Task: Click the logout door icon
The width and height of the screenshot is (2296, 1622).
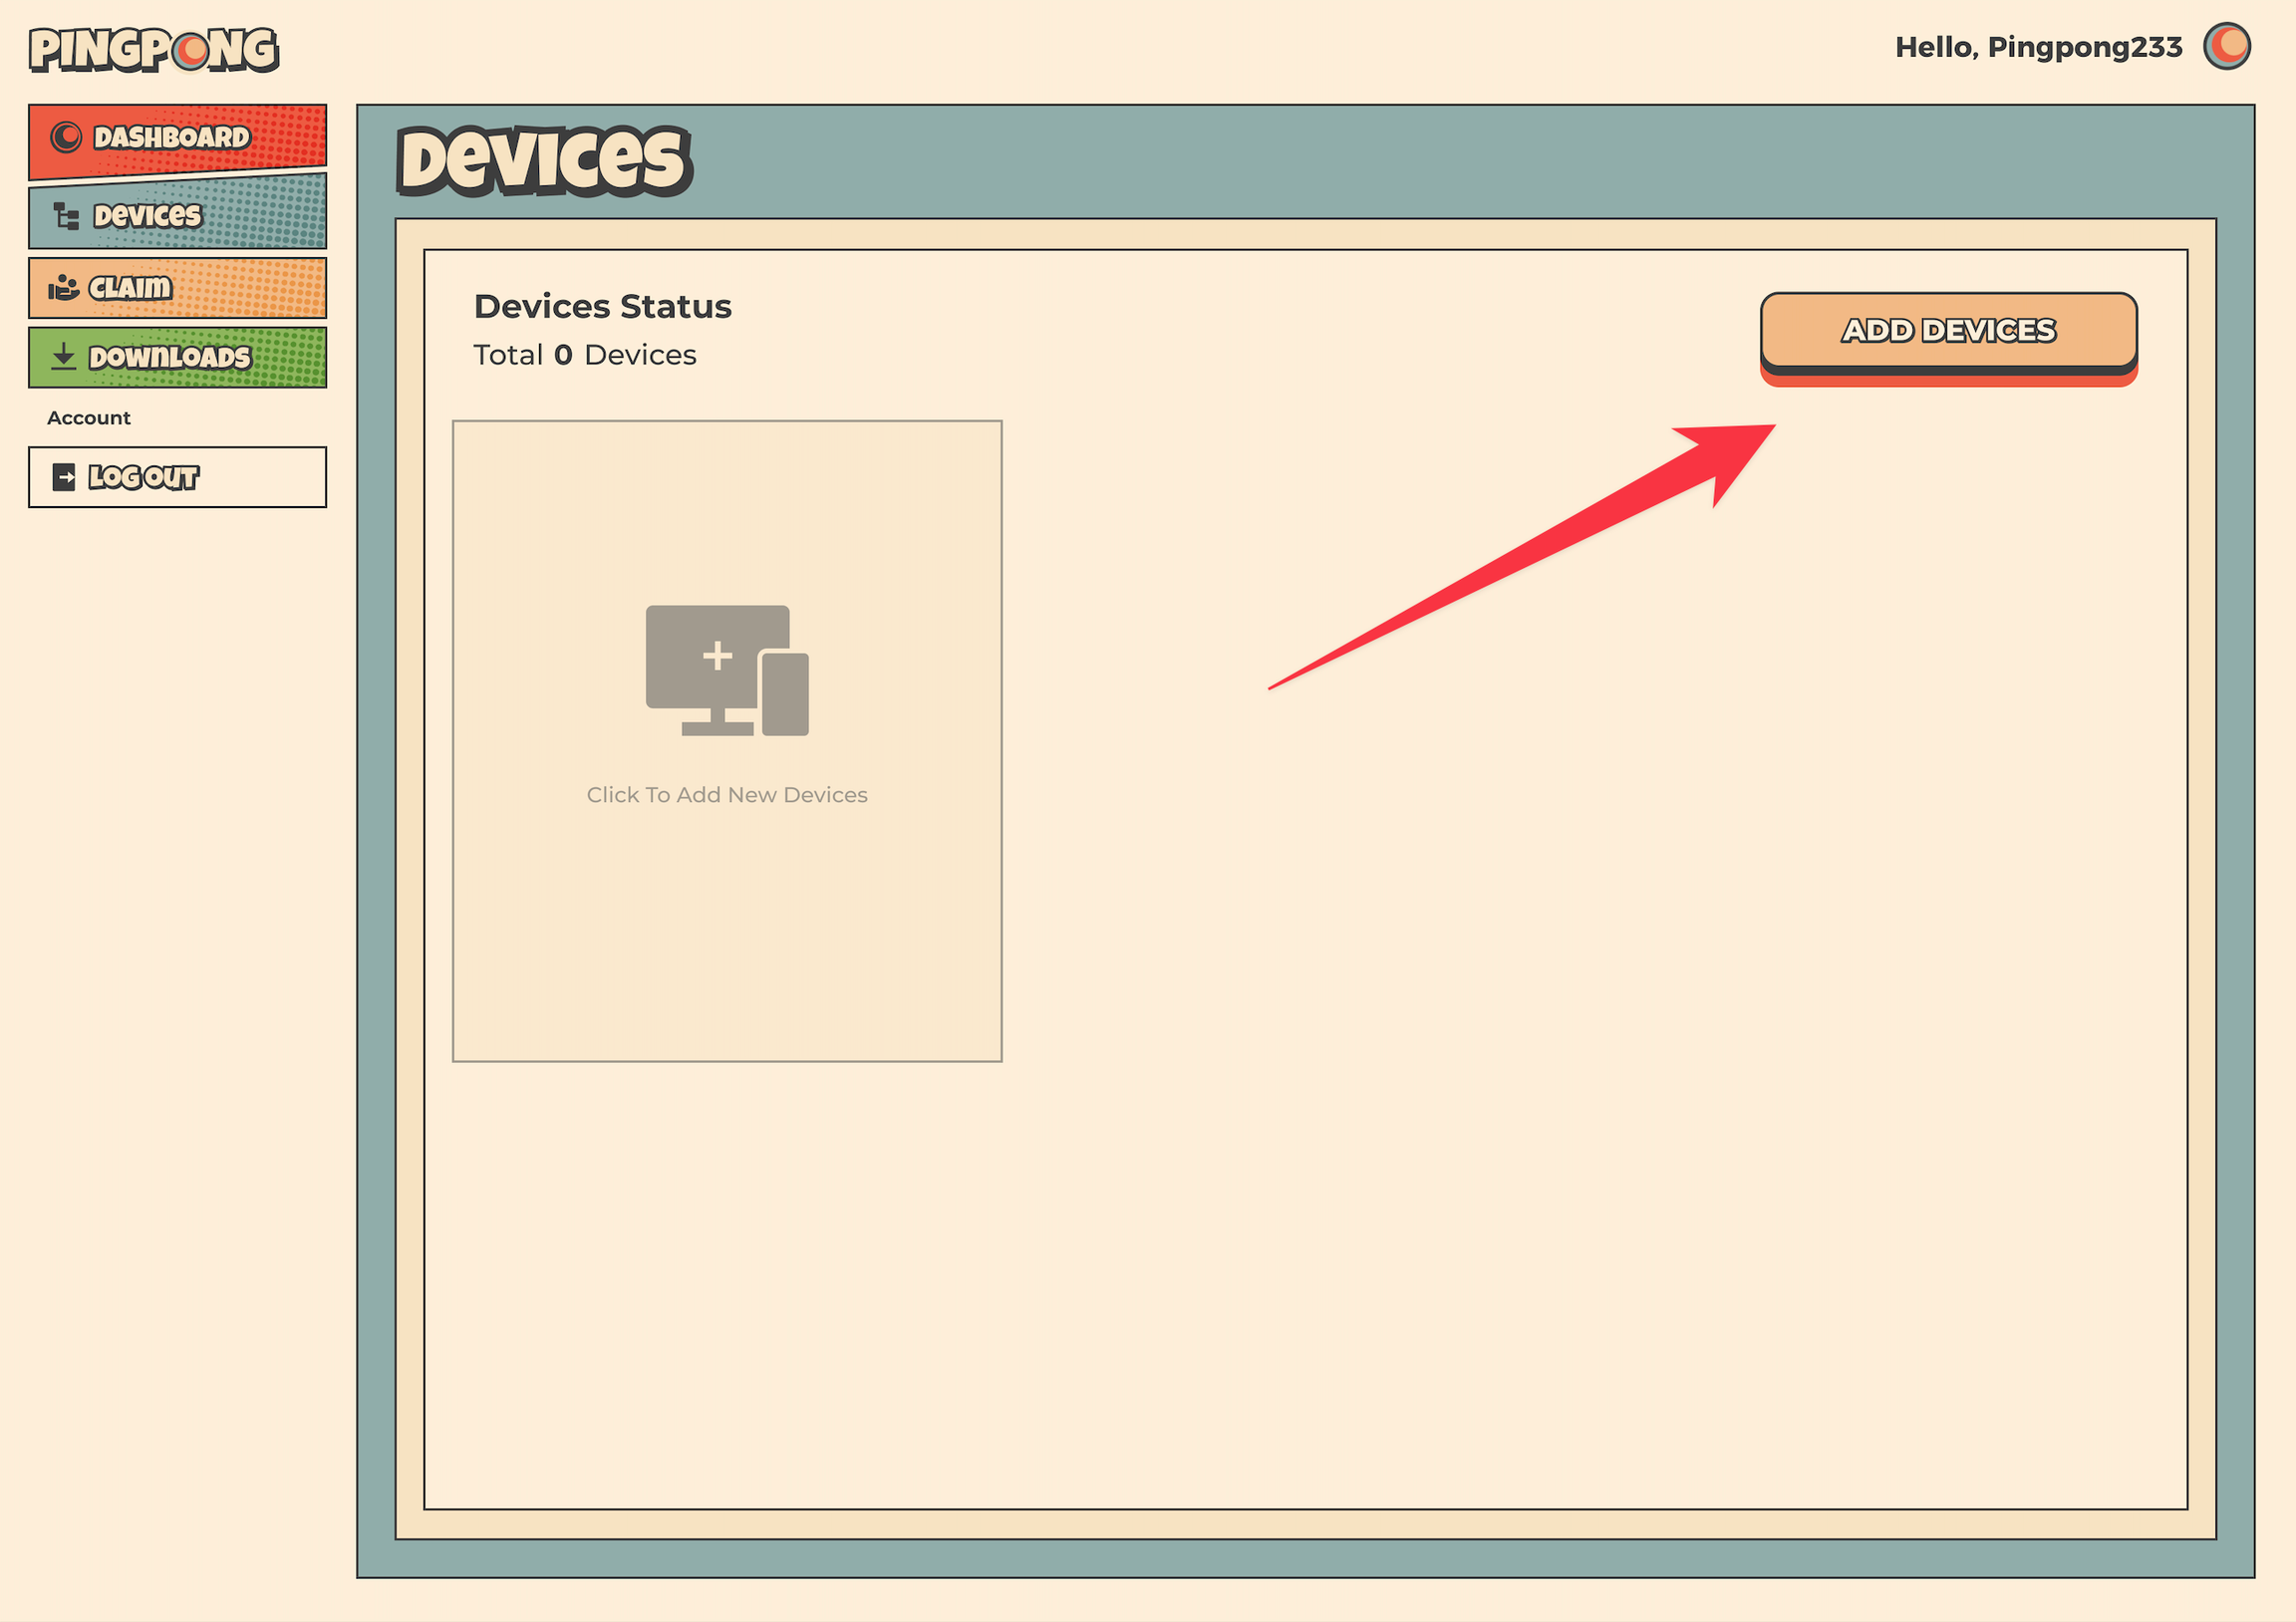Action: 64,477
